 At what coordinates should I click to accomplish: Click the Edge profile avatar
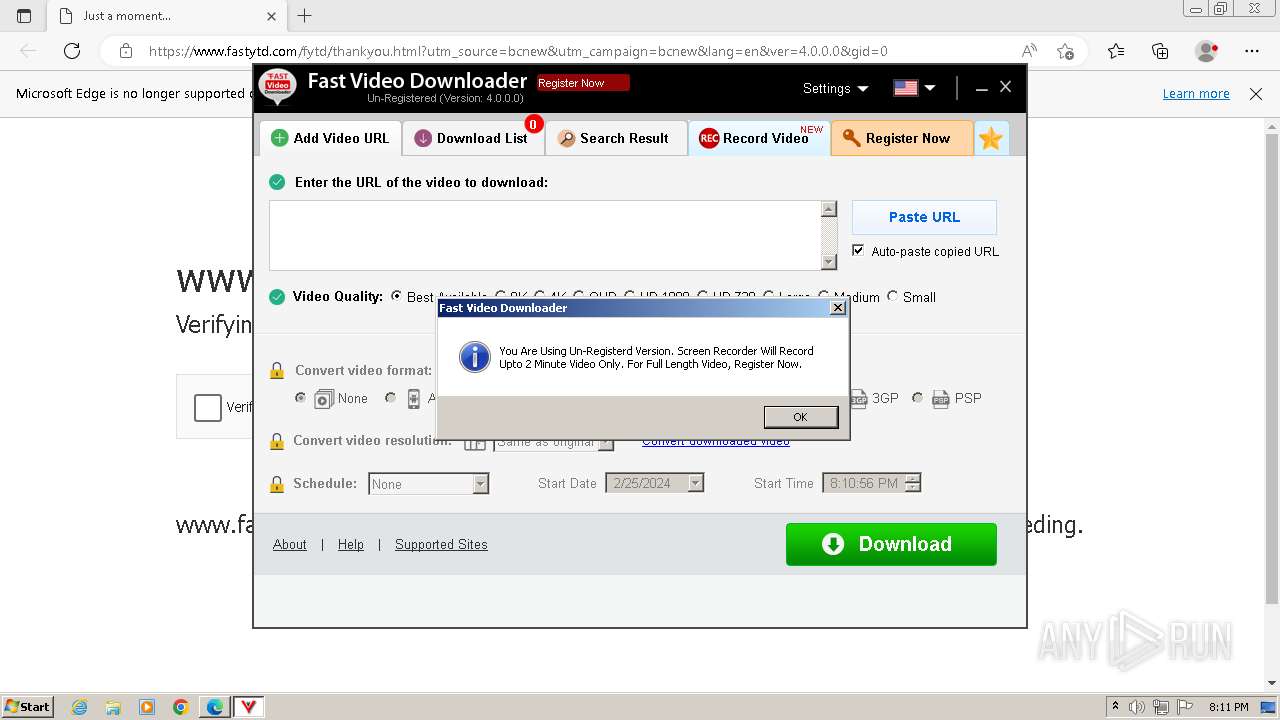(1207, 51)
